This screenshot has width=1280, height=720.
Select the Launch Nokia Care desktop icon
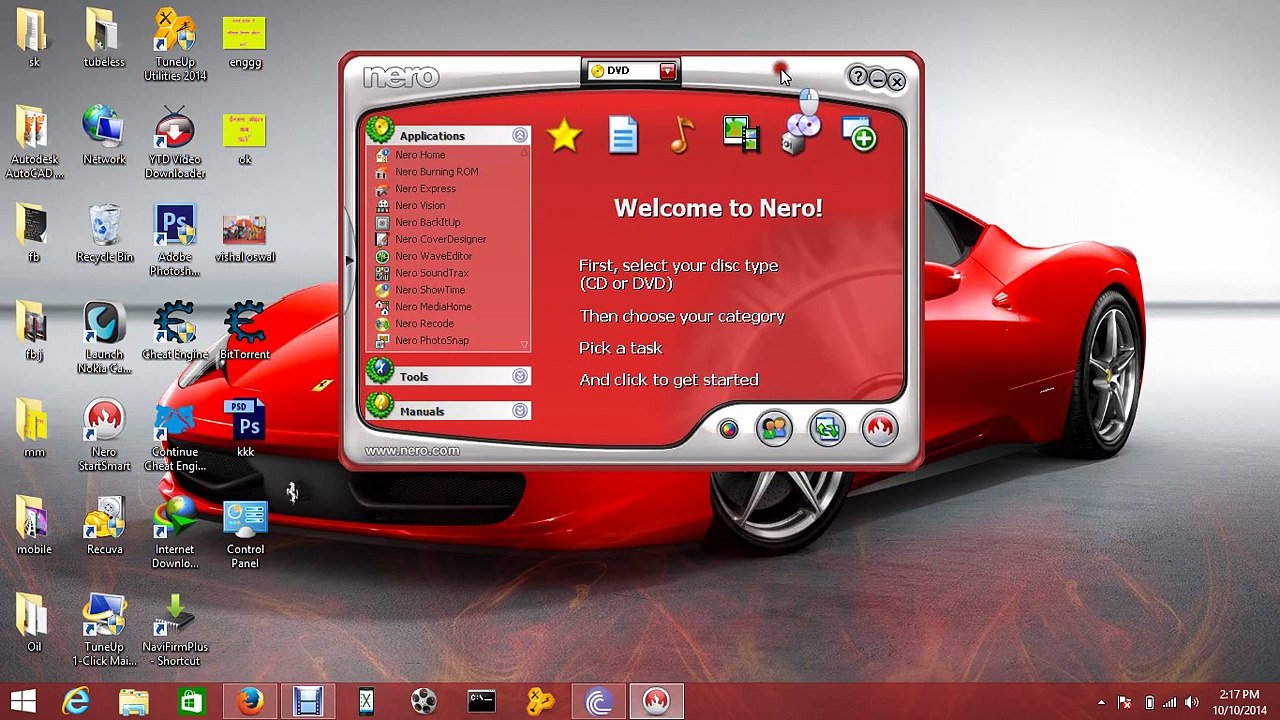[x=104, y=338]
